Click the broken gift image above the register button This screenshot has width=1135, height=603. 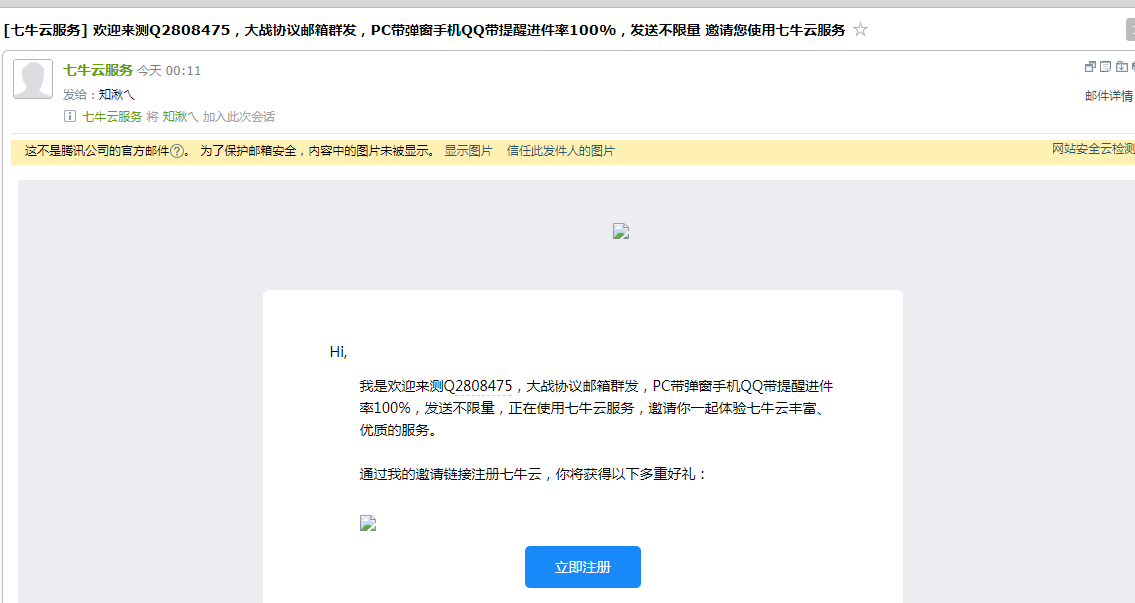click(x=368, y=523)
